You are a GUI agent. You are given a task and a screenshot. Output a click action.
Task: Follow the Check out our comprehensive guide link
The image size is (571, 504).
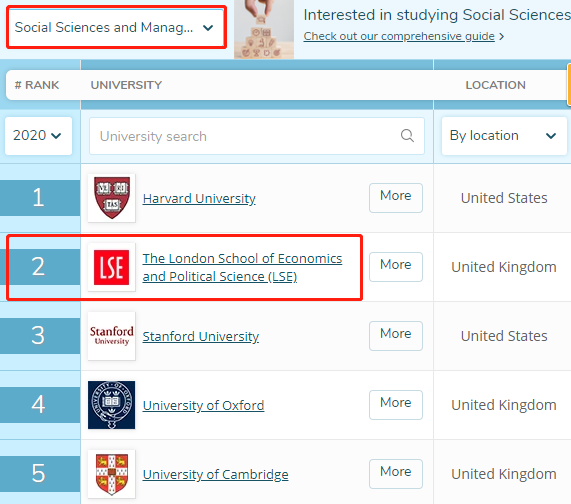(x=399, y=36)
